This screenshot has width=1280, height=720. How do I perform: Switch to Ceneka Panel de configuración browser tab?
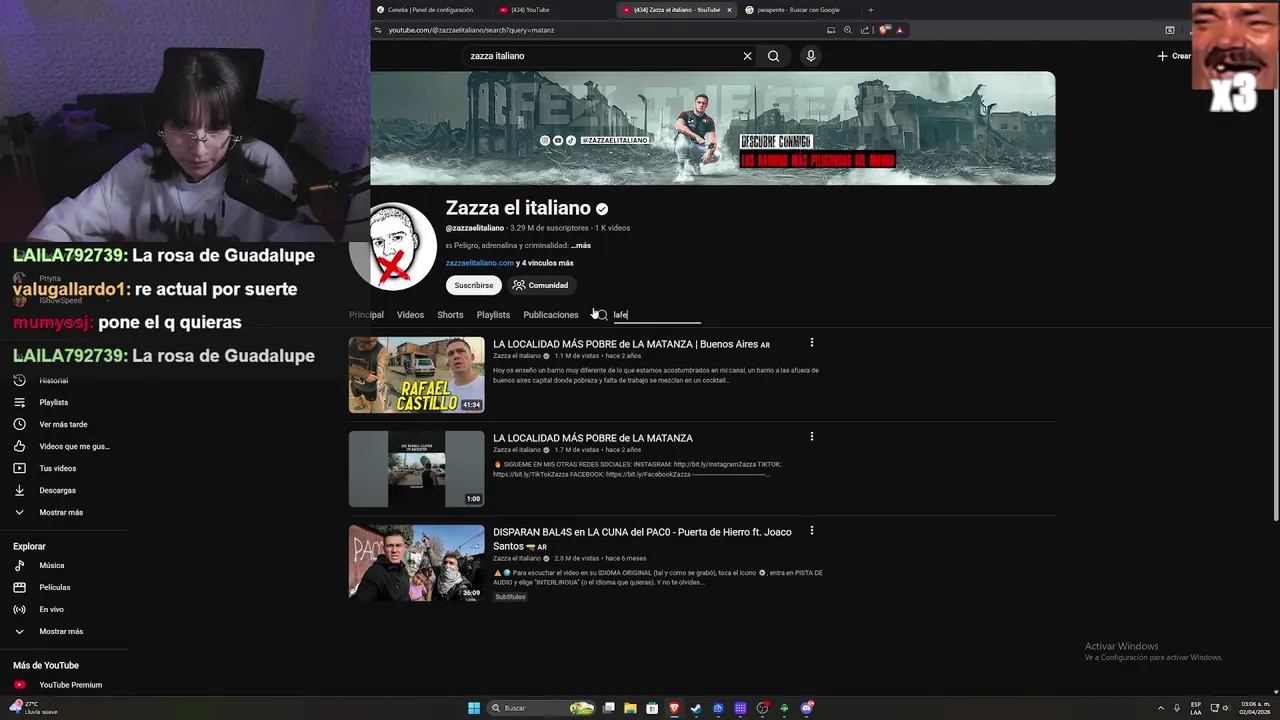(431, 10)
